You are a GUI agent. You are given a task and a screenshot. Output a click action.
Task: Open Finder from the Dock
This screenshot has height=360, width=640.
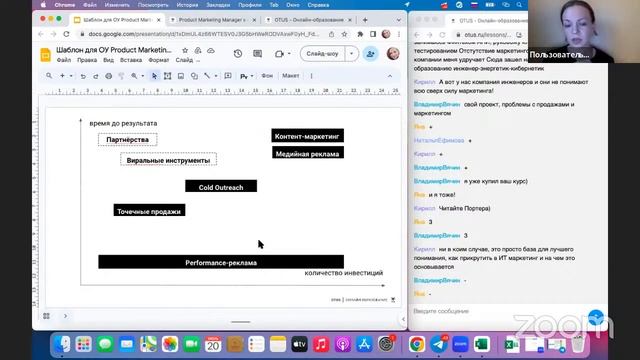[62, 344]
